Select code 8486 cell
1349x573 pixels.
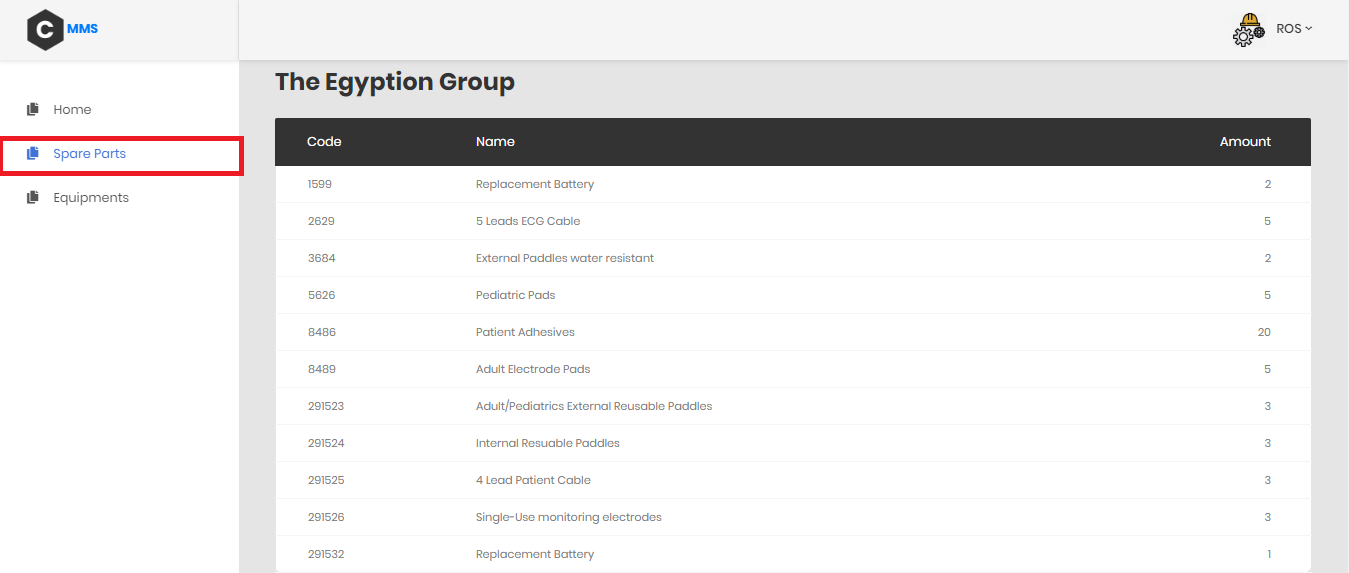[322, 332]
